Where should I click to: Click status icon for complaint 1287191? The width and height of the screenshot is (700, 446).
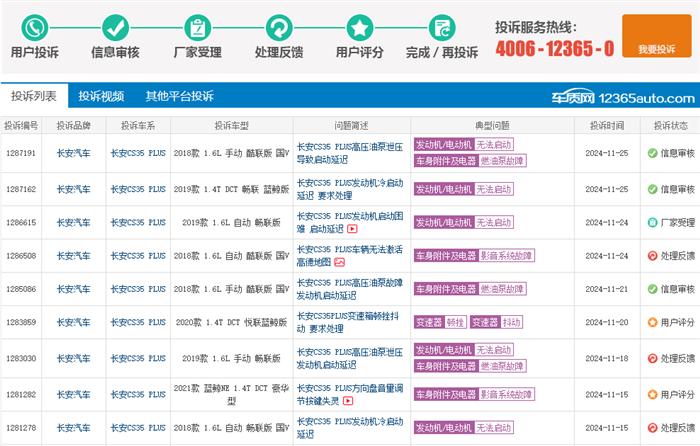(x=653, y=153)
